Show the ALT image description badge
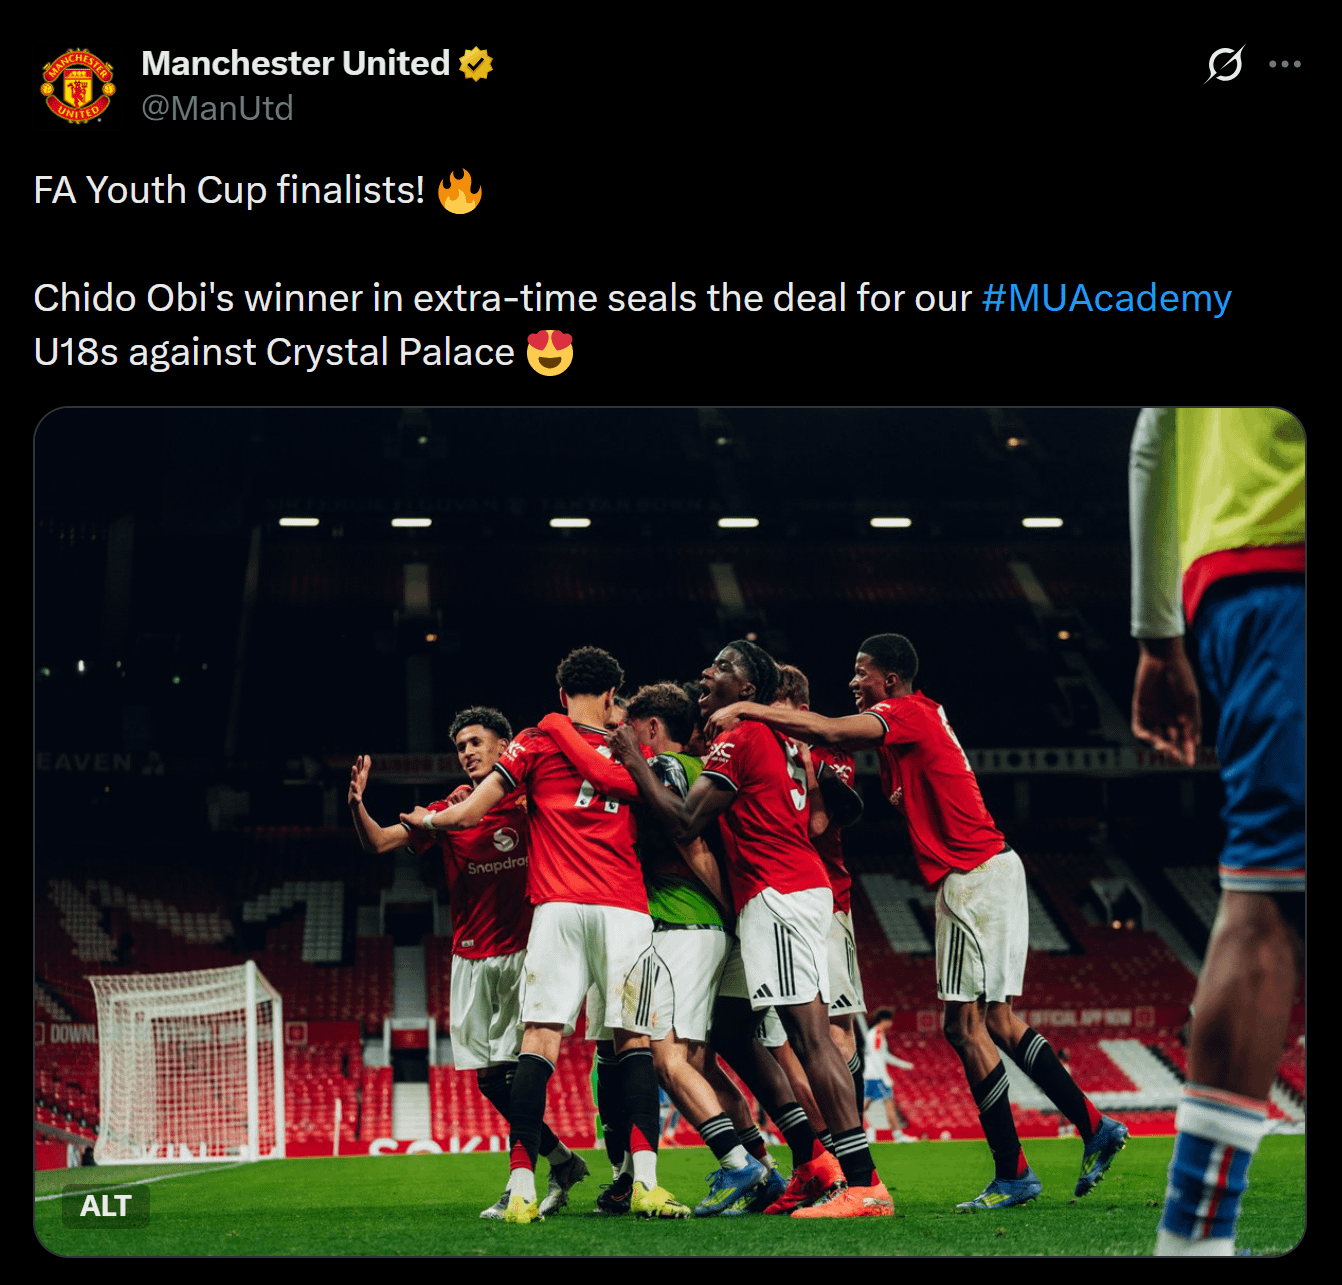 click(106, 1206)
